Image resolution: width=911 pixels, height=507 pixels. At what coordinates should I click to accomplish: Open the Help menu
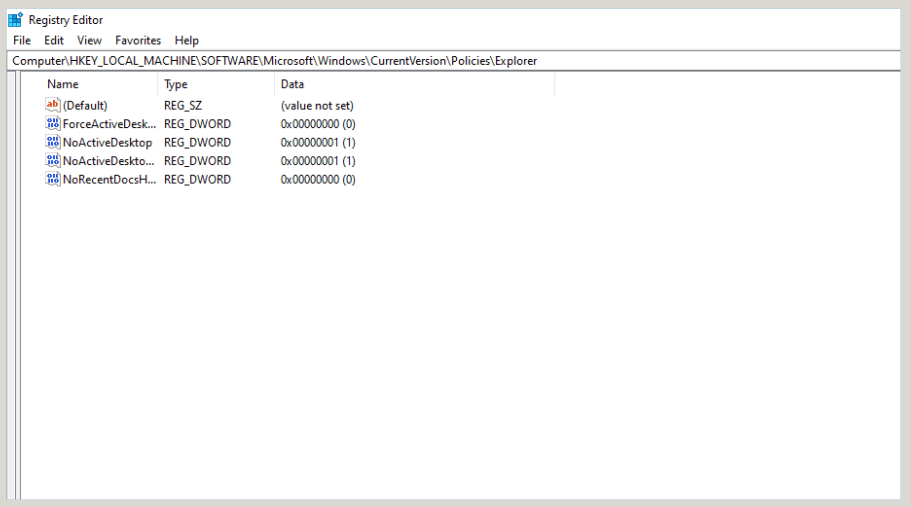click(187, 40)
